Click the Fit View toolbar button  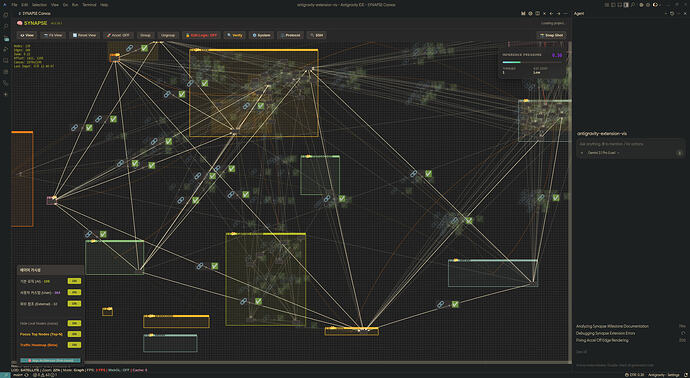pyautogui.click(x=53, y=35)
